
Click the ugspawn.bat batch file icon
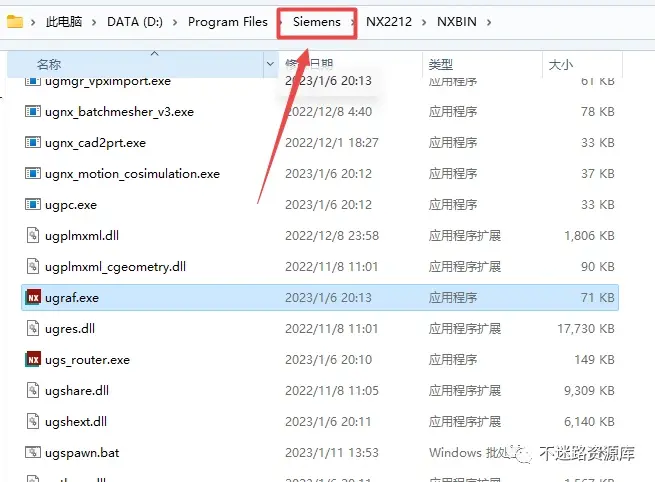[33, 452]
